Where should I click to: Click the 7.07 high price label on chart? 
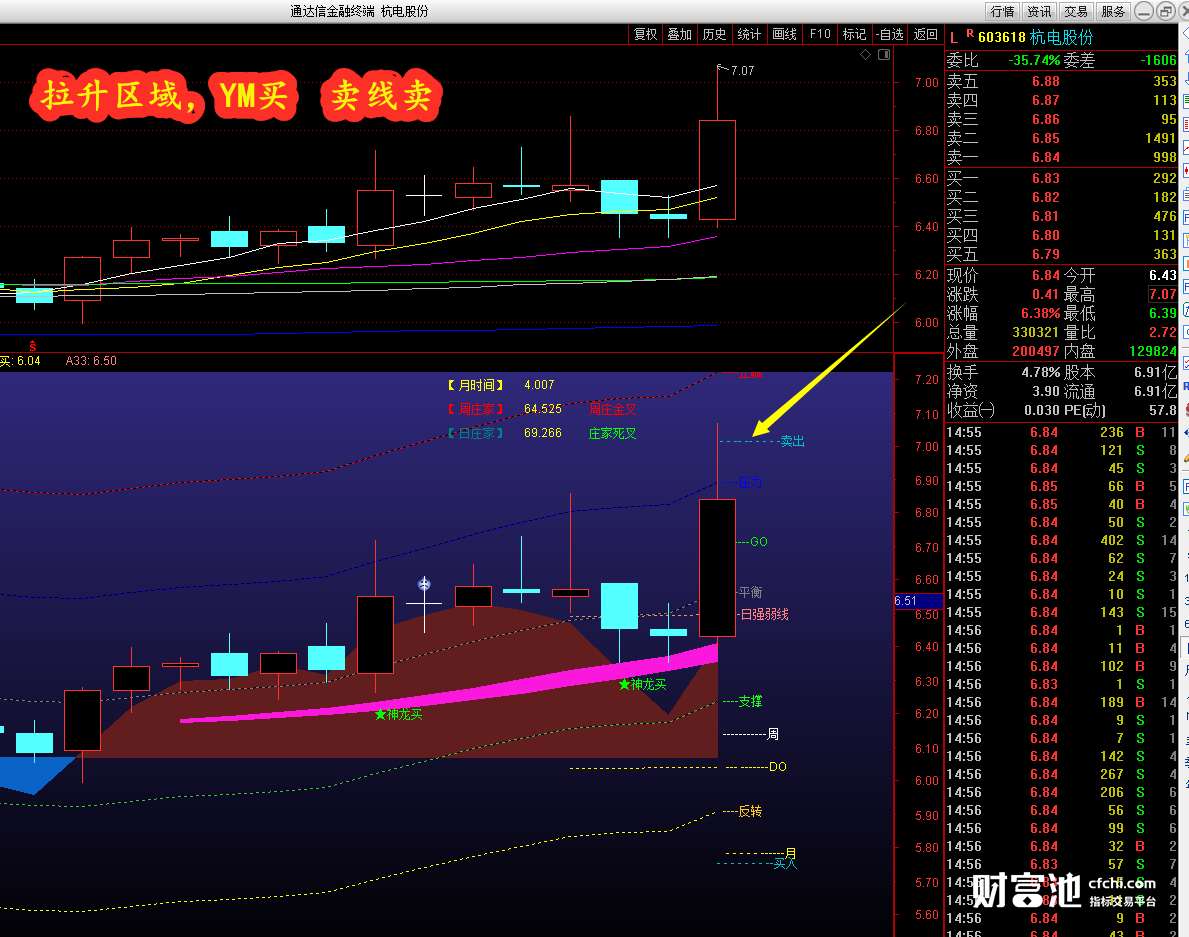click(x=742, y=71)
